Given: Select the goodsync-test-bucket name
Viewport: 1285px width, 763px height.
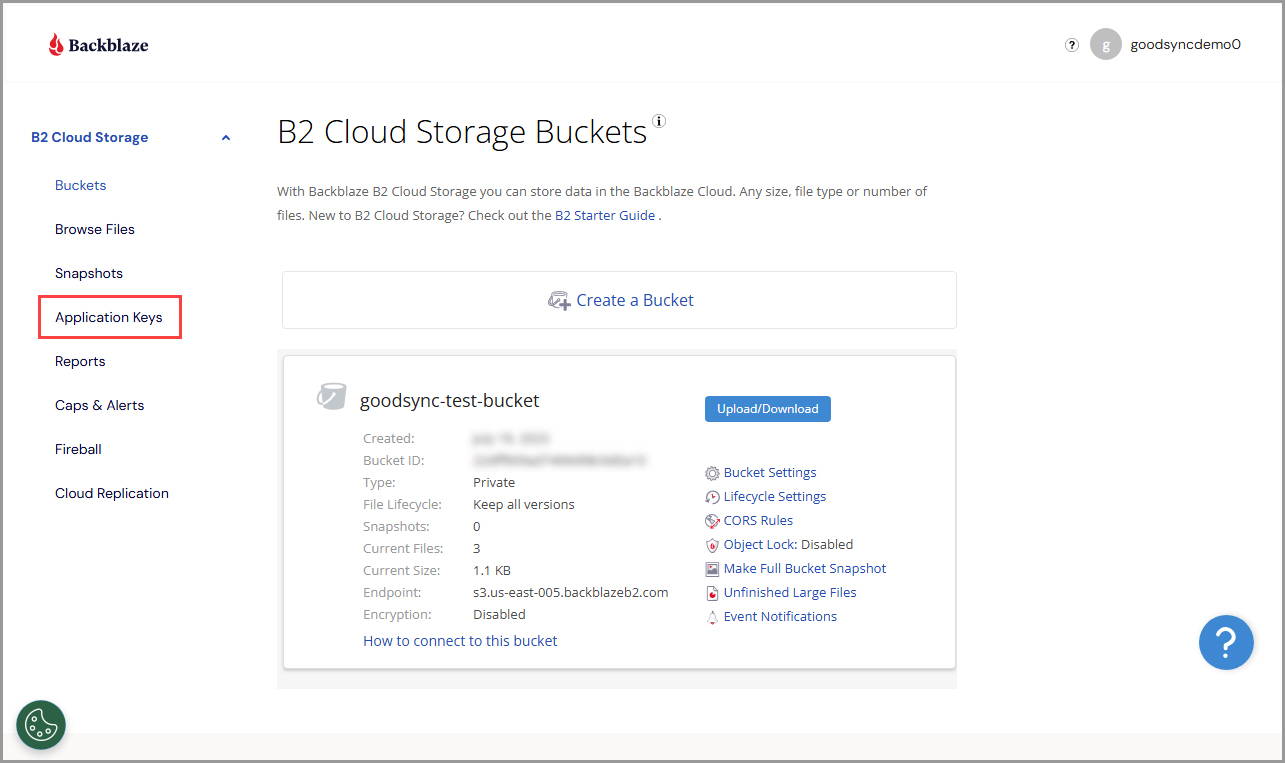Looking at the screenshot, I should pyautogui.click(x=450, y=400).
